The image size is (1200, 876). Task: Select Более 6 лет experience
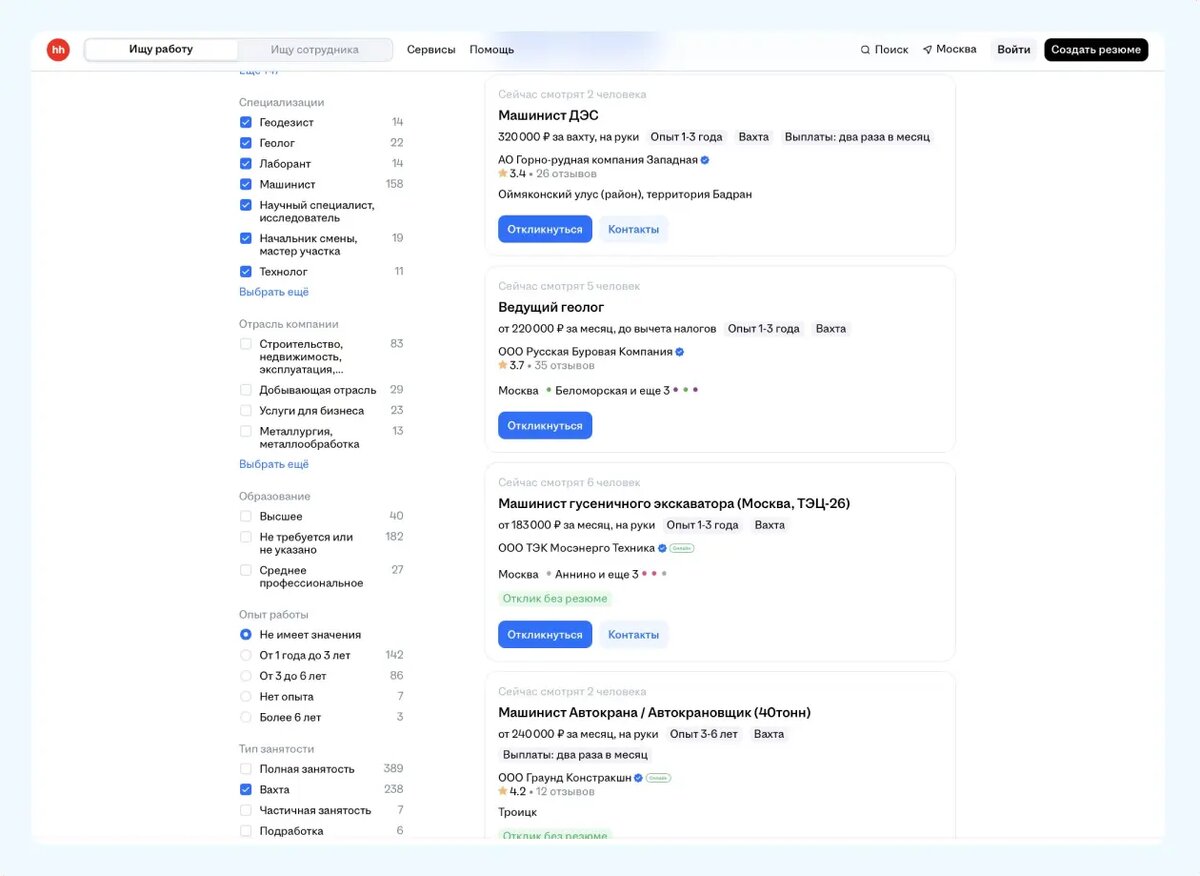click(x=246, y=717)
